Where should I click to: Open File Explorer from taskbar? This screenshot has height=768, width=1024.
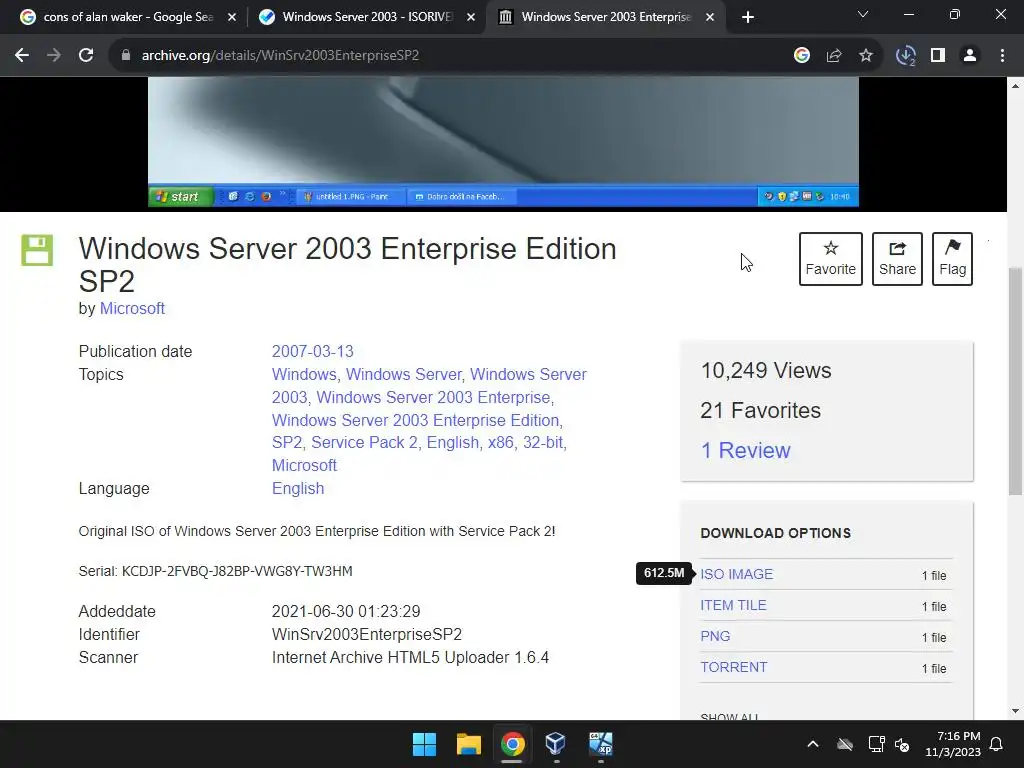click(x=469, y=744)
